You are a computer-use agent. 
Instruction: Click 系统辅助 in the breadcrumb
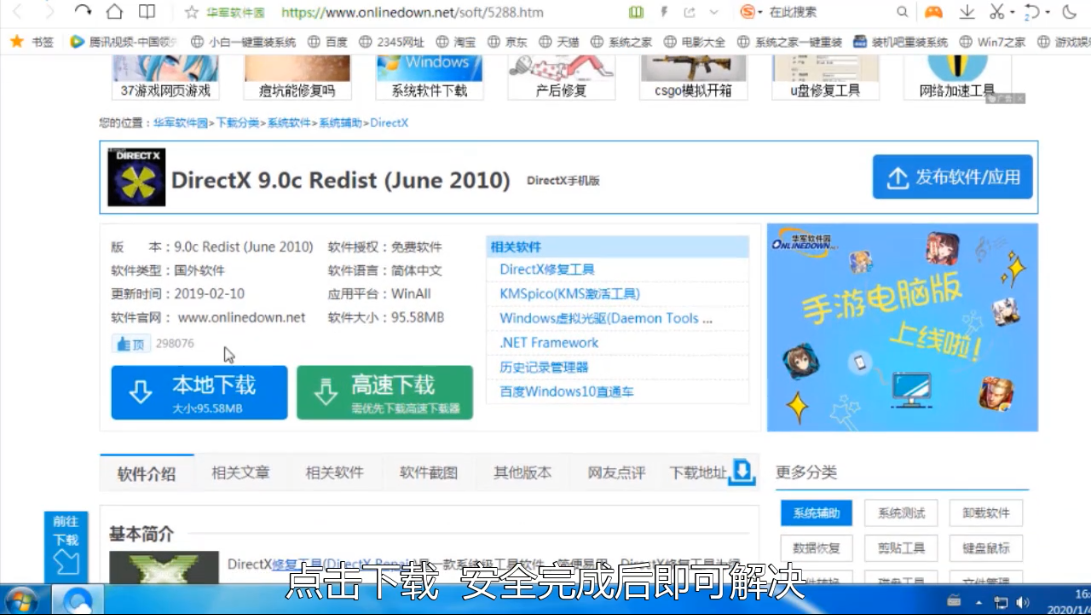pyautogui.click(x=340, y=122)
